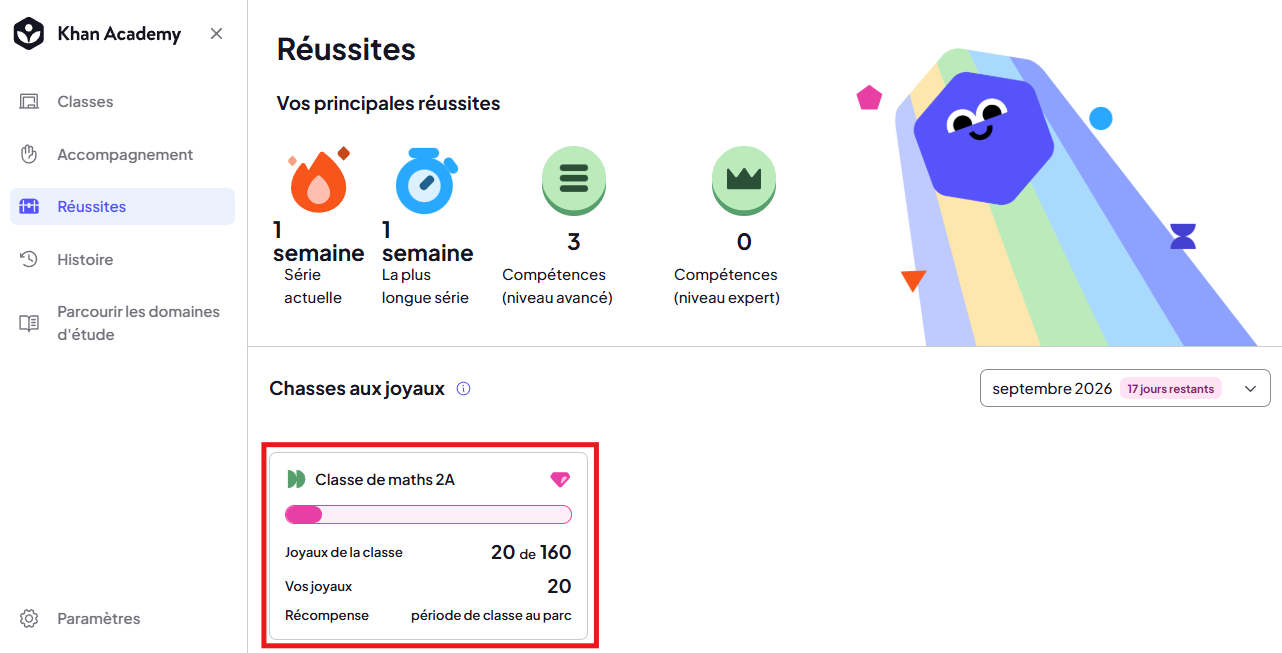
Task: Click the pink gem icon on class card
Action: point(560,480)
